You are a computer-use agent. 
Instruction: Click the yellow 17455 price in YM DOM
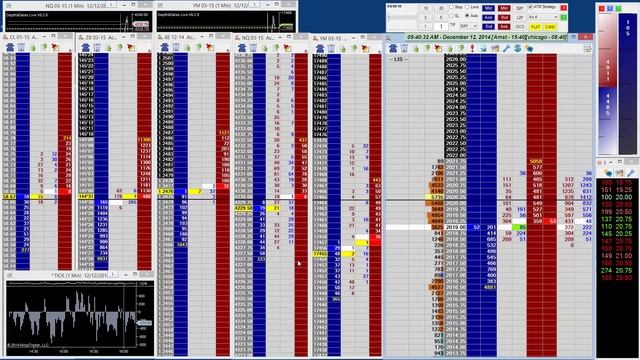(x=320, y=254)
